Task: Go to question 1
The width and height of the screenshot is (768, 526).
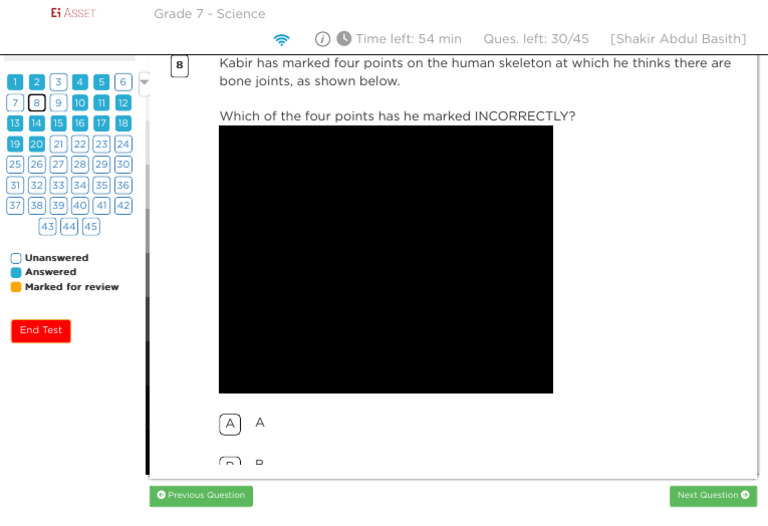Action: click(15, 82)
